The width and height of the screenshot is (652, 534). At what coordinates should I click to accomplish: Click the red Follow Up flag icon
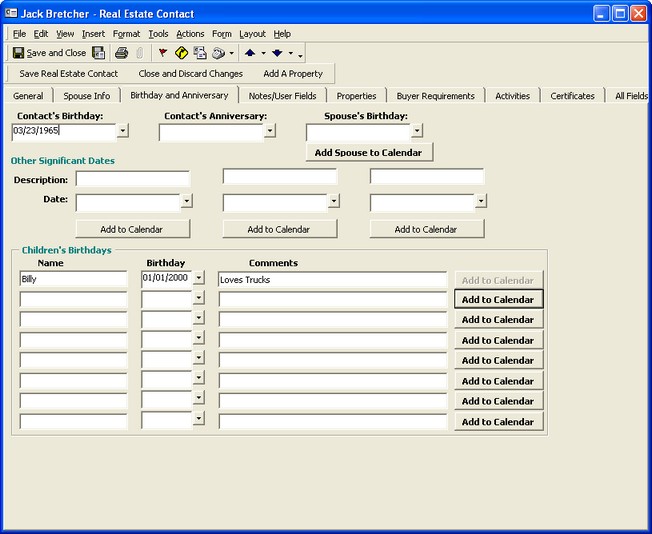click(163, 53)
